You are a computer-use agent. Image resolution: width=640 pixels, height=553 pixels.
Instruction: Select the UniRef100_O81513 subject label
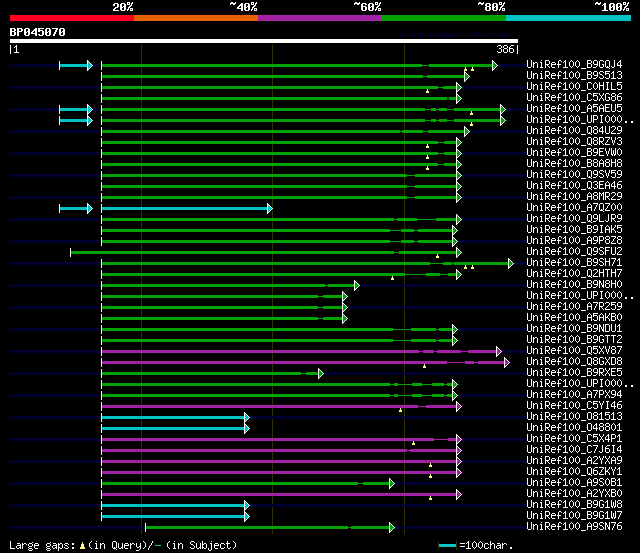[574, 417]
